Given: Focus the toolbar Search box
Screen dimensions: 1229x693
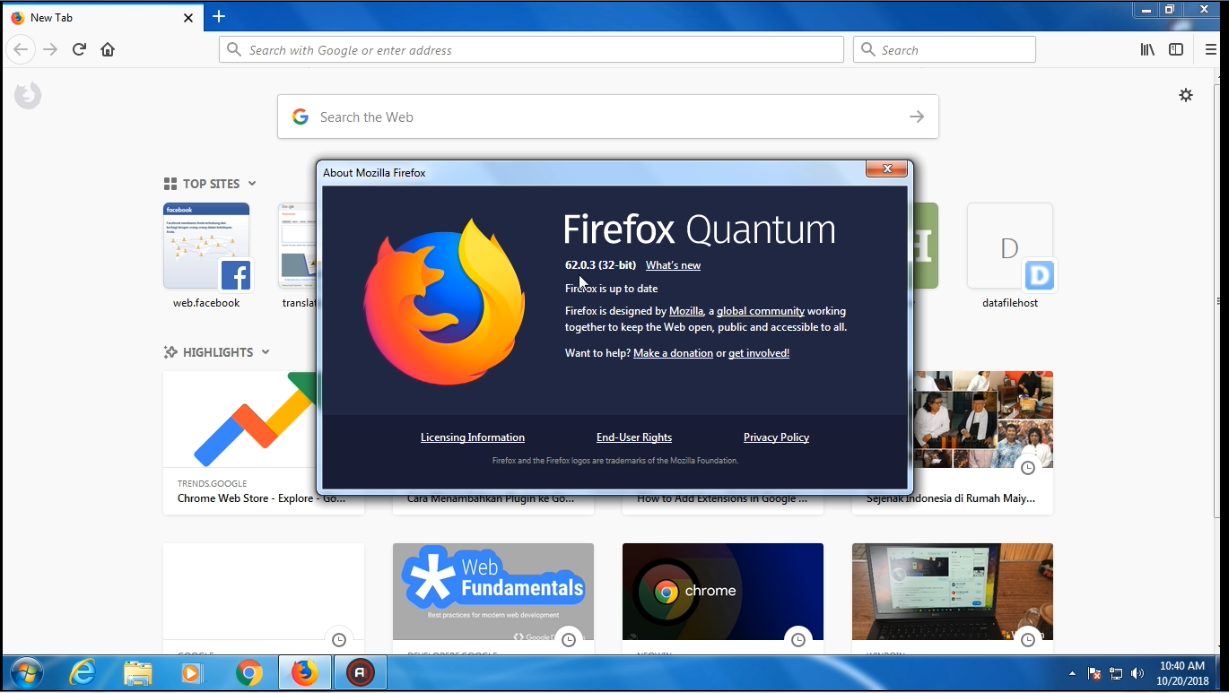Looking at the screenshot, I should [x=944, y=50].
